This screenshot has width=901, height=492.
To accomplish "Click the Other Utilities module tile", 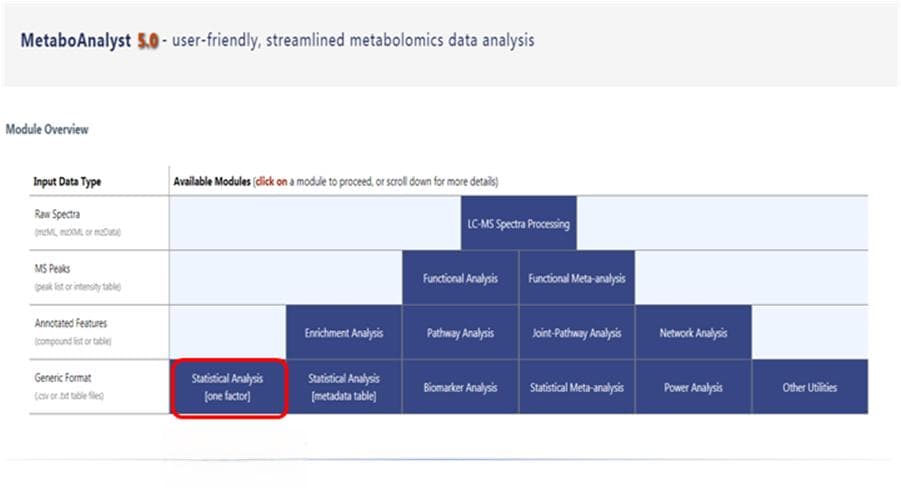I will (810, 387).
